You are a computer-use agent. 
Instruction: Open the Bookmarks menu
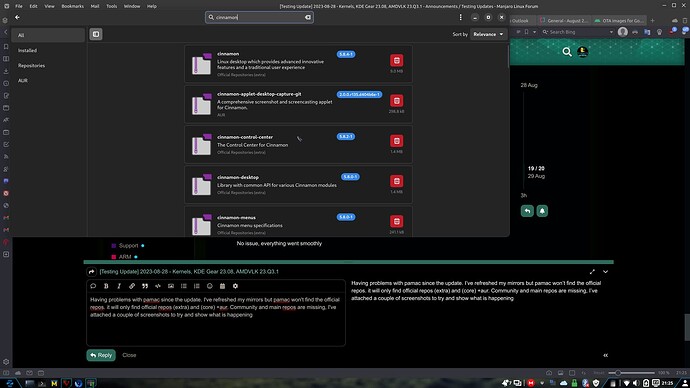pyautogui.click(x=72, y=6)
